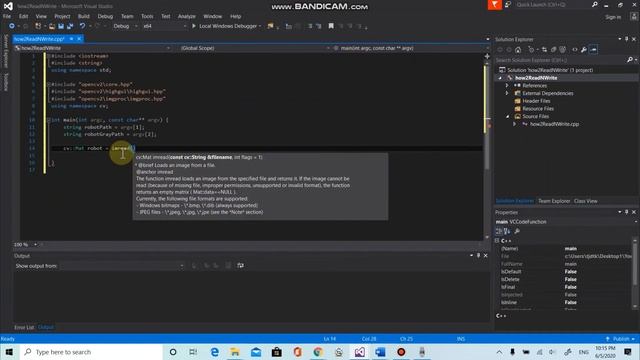Image resolution: width=640 pixels, height=360 pixels.
Task: Switch to the Error List tab
Action: click(24, 327)
